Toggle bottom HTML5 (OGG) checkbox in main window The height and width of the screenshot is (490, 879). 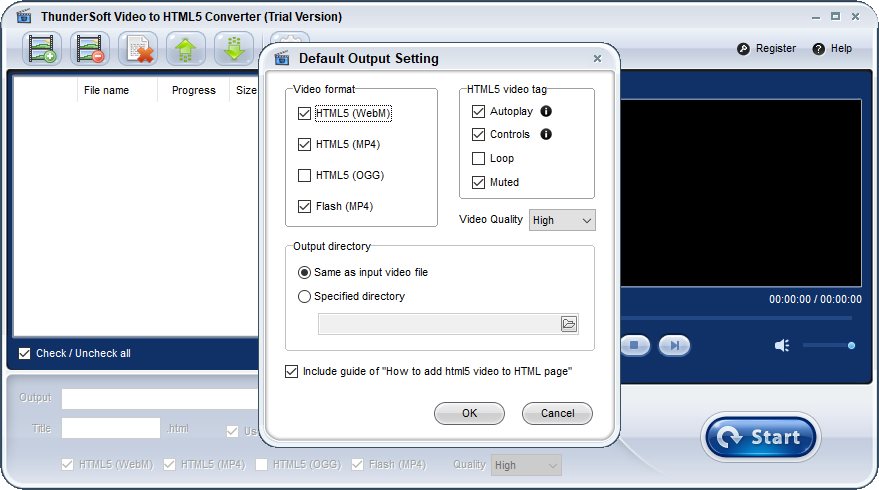click(x=261, y=465)
